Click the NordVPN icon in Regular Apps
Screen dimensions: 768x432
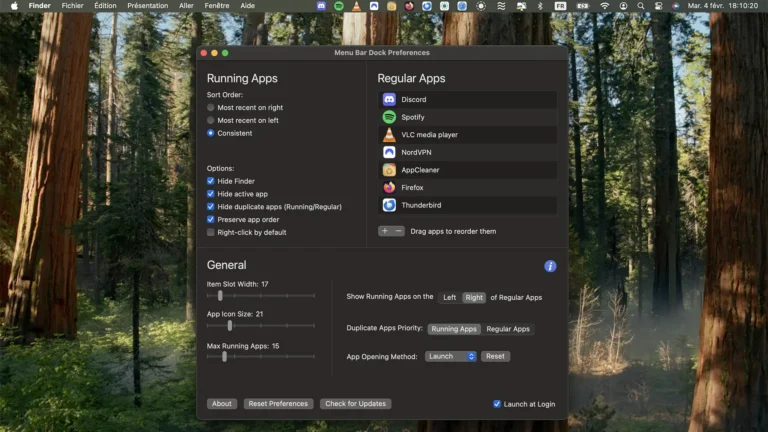tap(389, 152)
